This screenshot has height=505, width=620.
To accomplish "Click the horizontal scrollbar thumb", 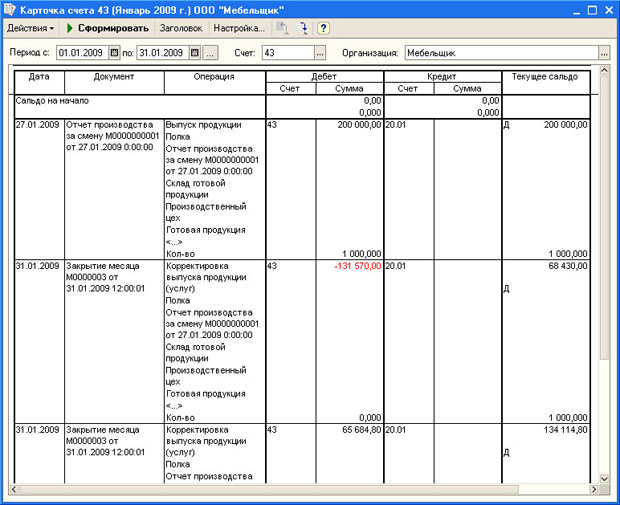I will [x=268, y=490].
